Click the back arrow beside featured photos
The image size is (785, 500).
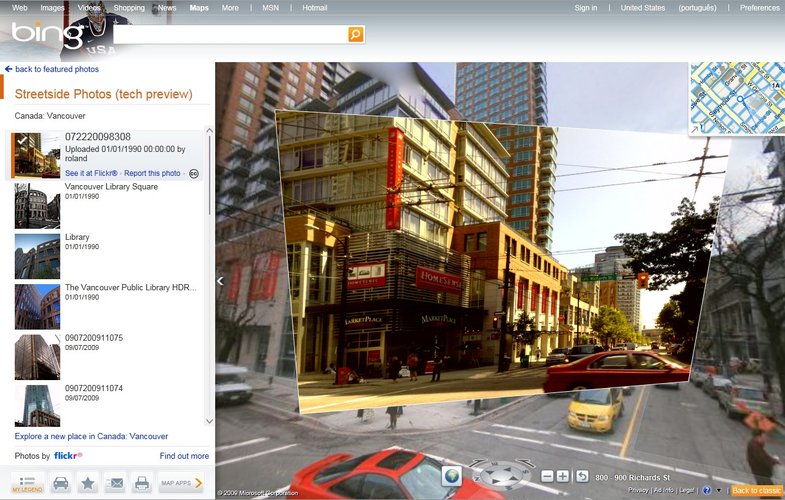pyautogui.click(x=8, y=69)
